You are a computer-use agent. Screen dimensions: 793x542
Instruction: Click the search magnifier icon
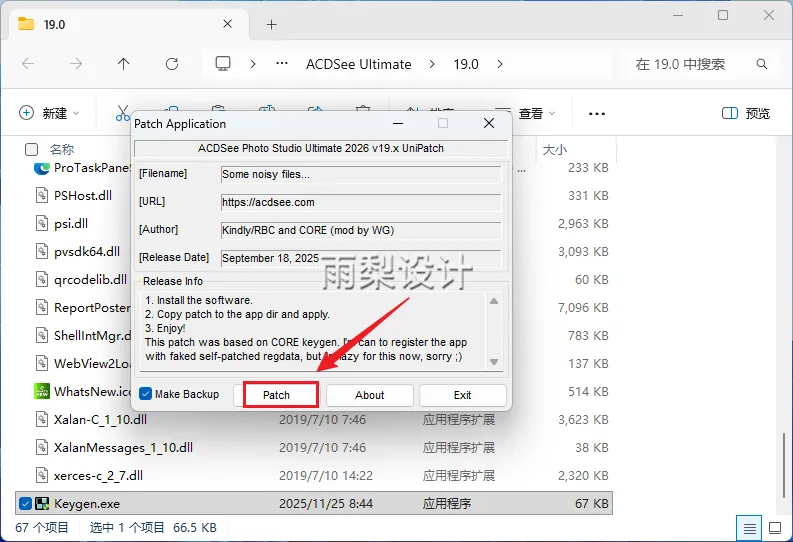(x=762, y=64)
